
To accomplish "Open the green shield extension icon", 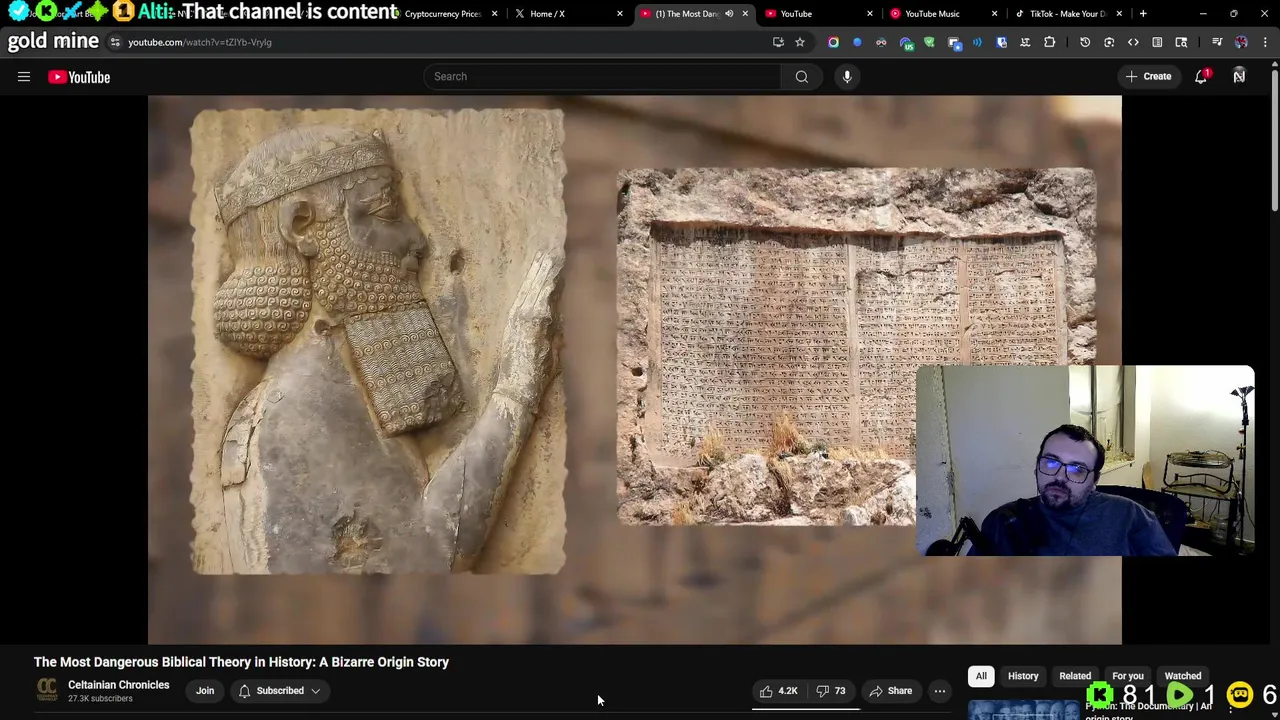I will [x=929, y=42].
